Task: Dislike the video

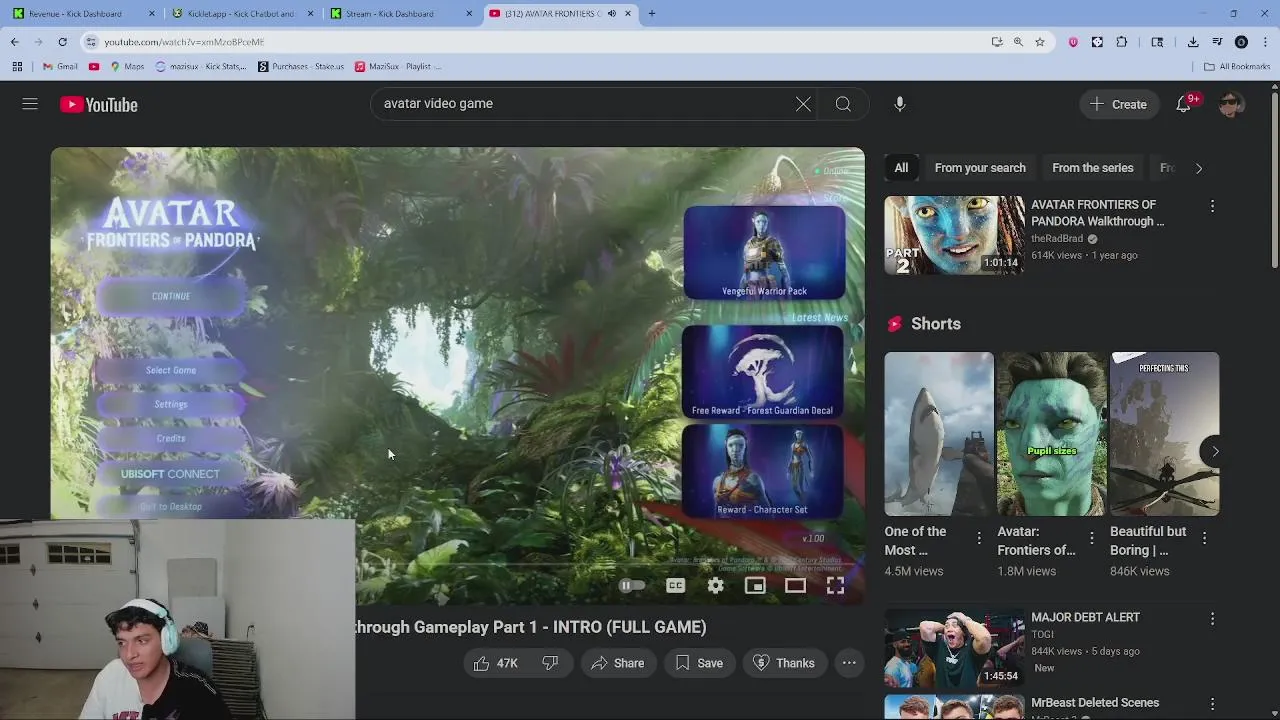Action: click(x=550, y=663)
